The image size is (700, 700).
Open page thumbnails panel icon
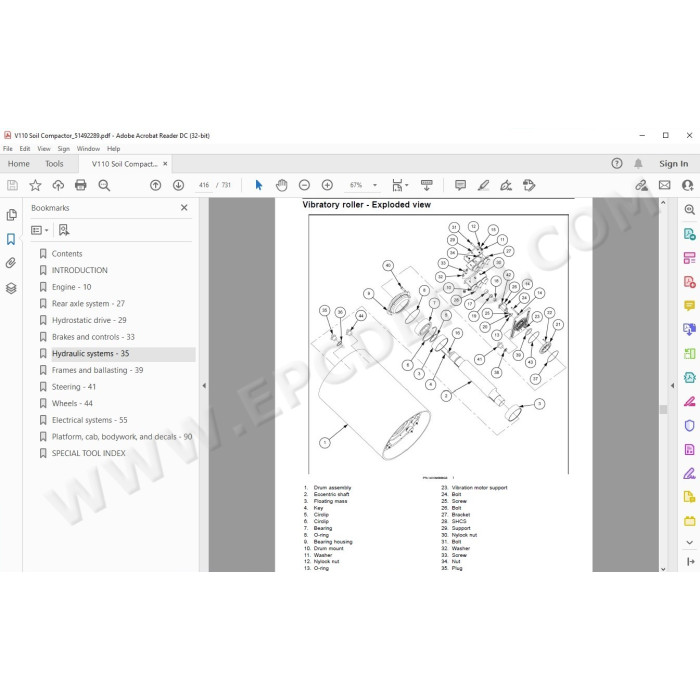point(12,215)
